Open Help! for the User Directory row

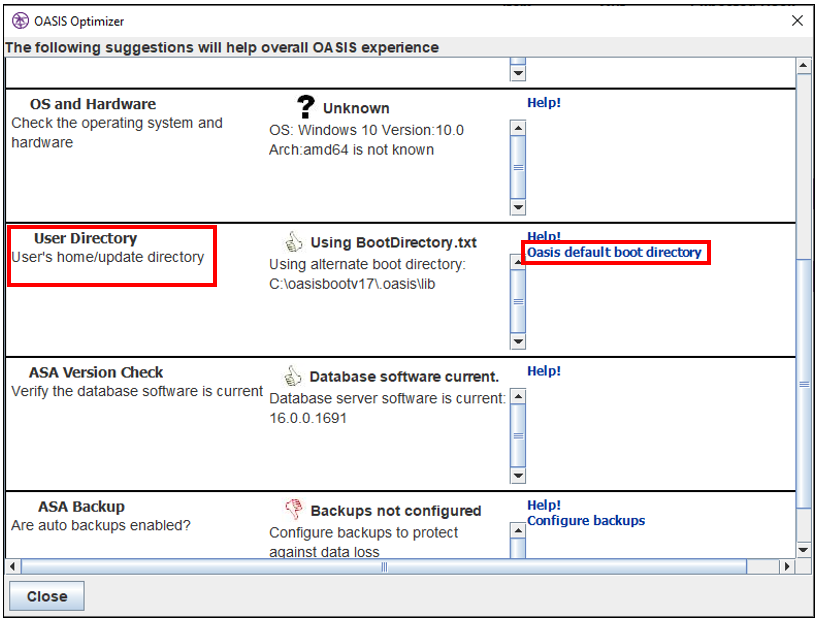[544, 236]
